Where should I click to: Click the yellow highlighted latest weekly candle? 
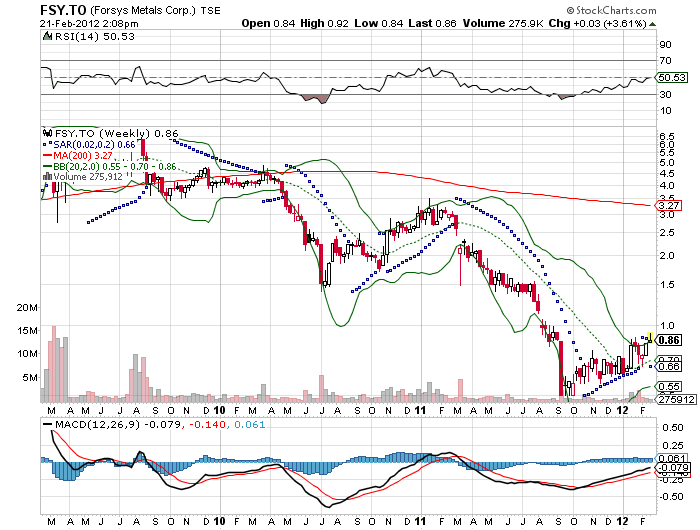(x=650, y=338)
